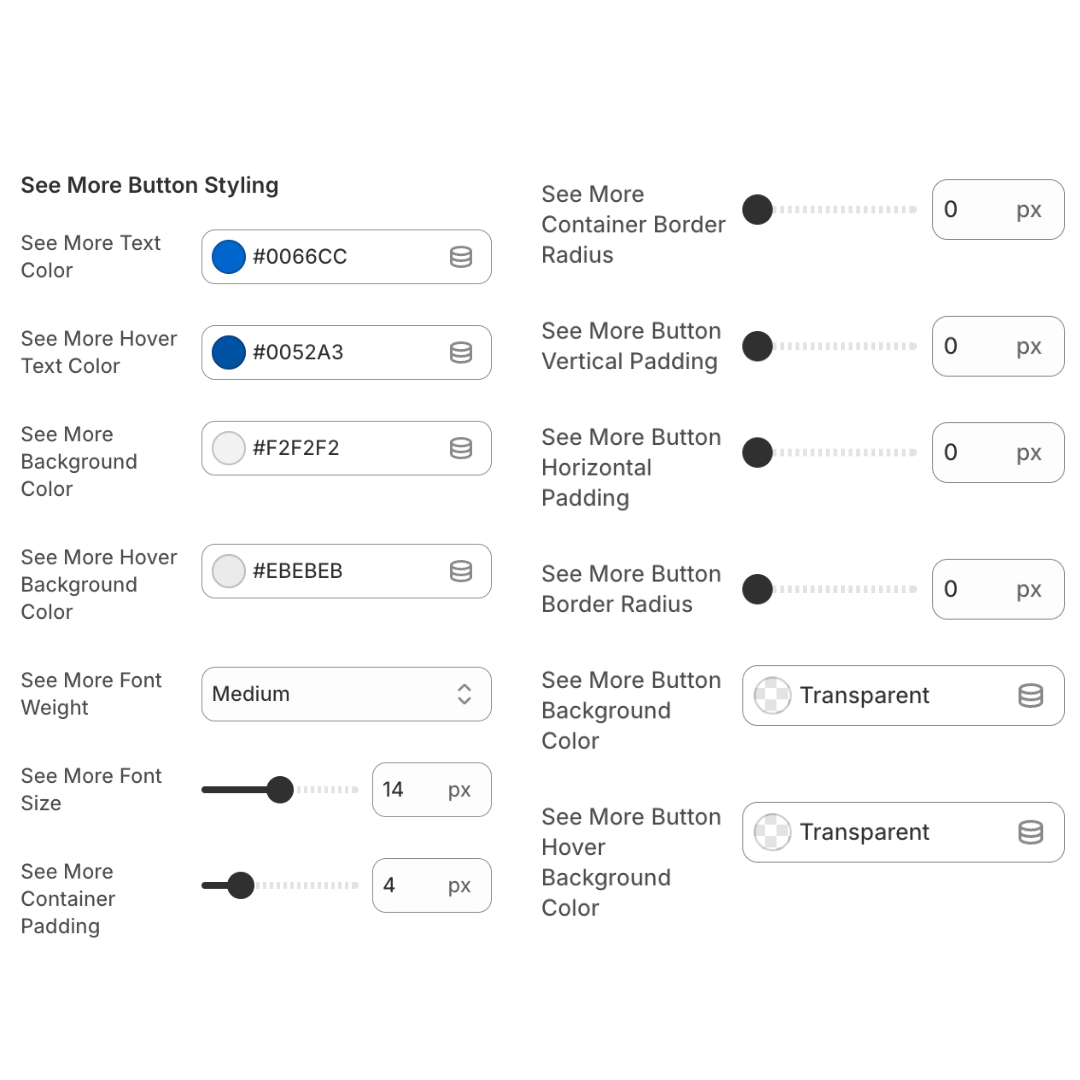Screen dimensions: 1080x1080
Task: Click the database icon next to #EBEBEB
Action: coord(461,571)
